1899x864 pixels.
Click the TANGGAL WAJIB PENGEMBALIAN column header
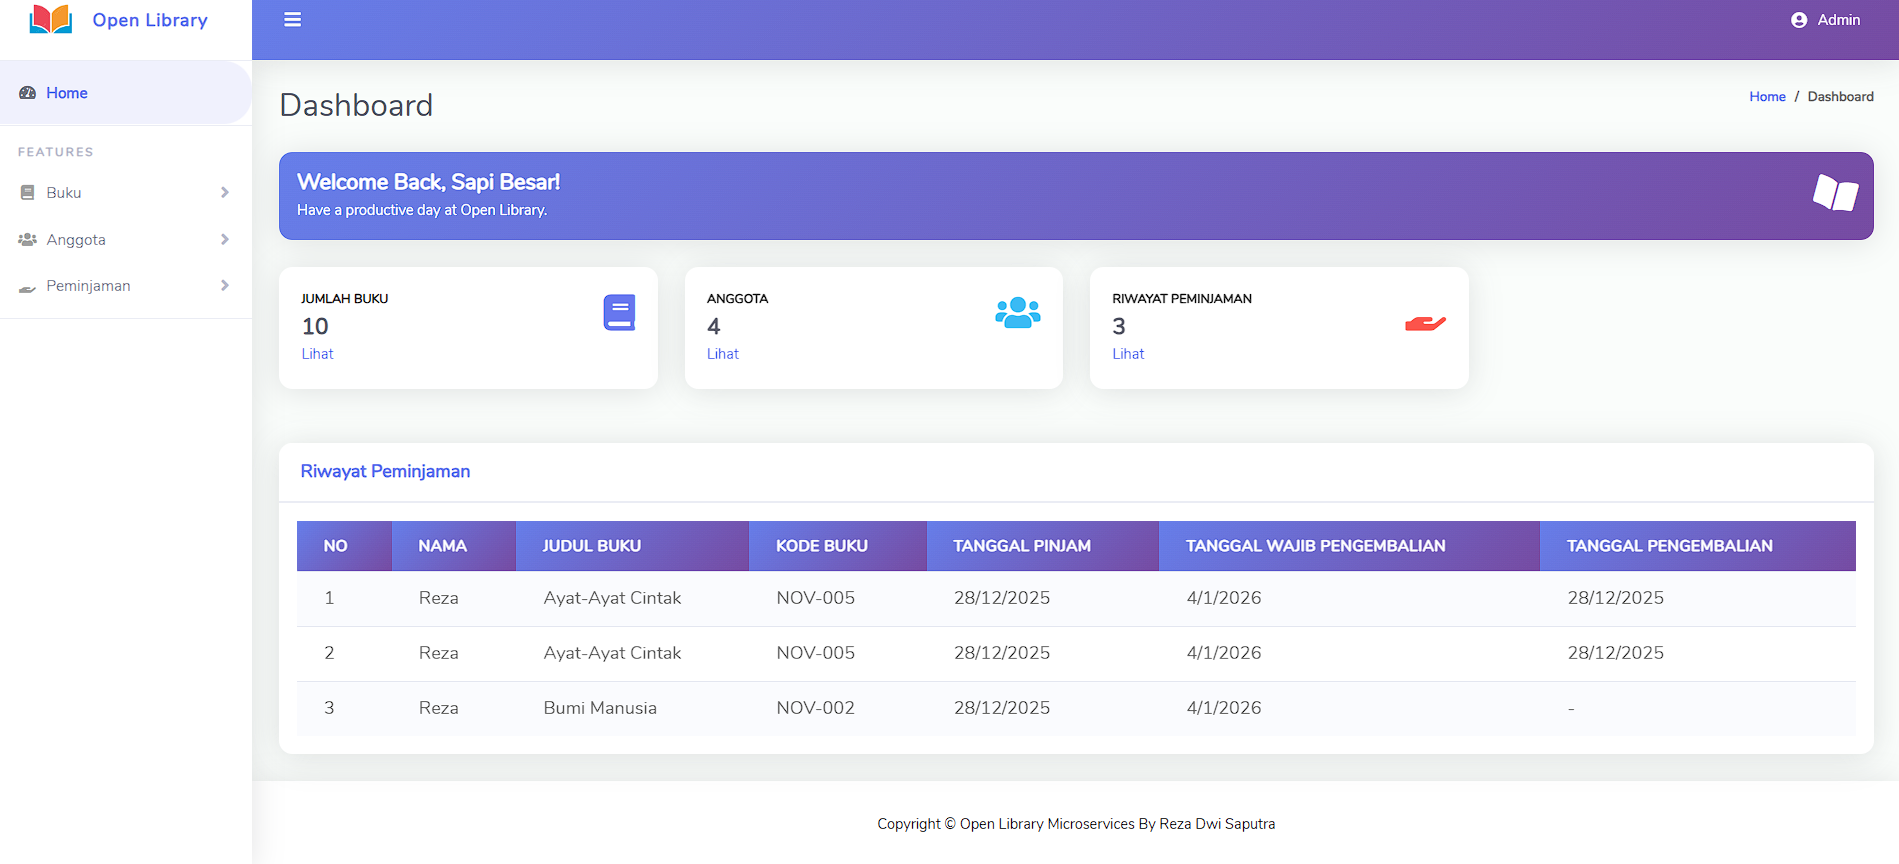[1349, 546]
